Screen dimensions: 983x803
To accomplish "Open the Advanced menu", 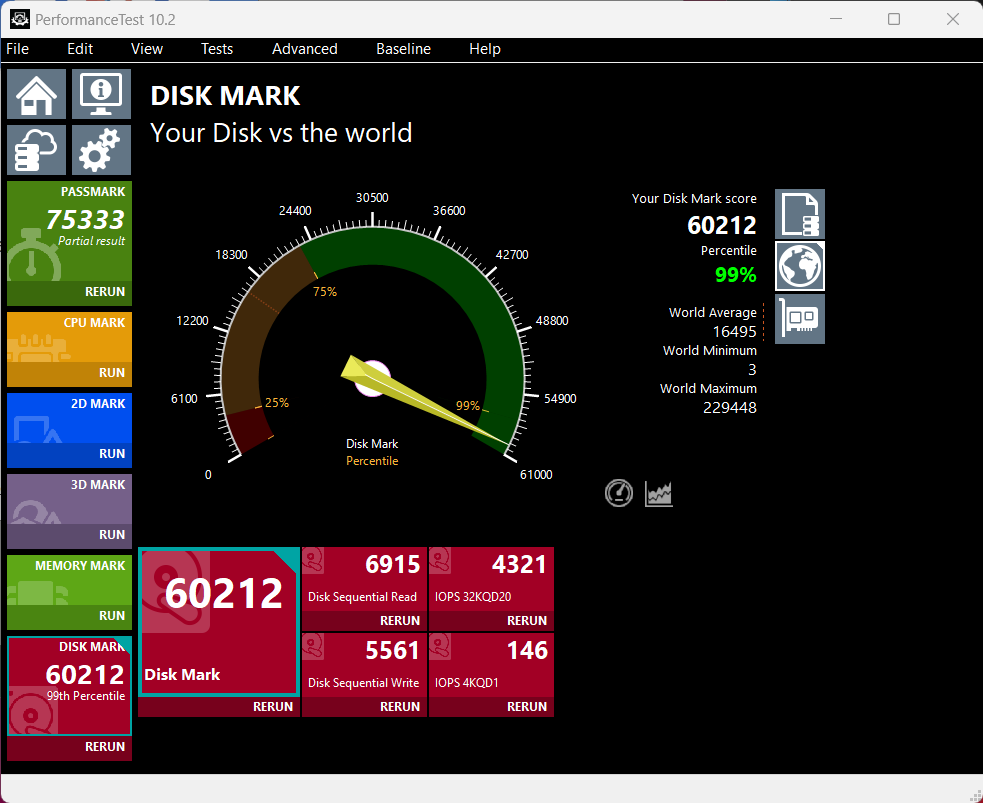I will [305, 49].
